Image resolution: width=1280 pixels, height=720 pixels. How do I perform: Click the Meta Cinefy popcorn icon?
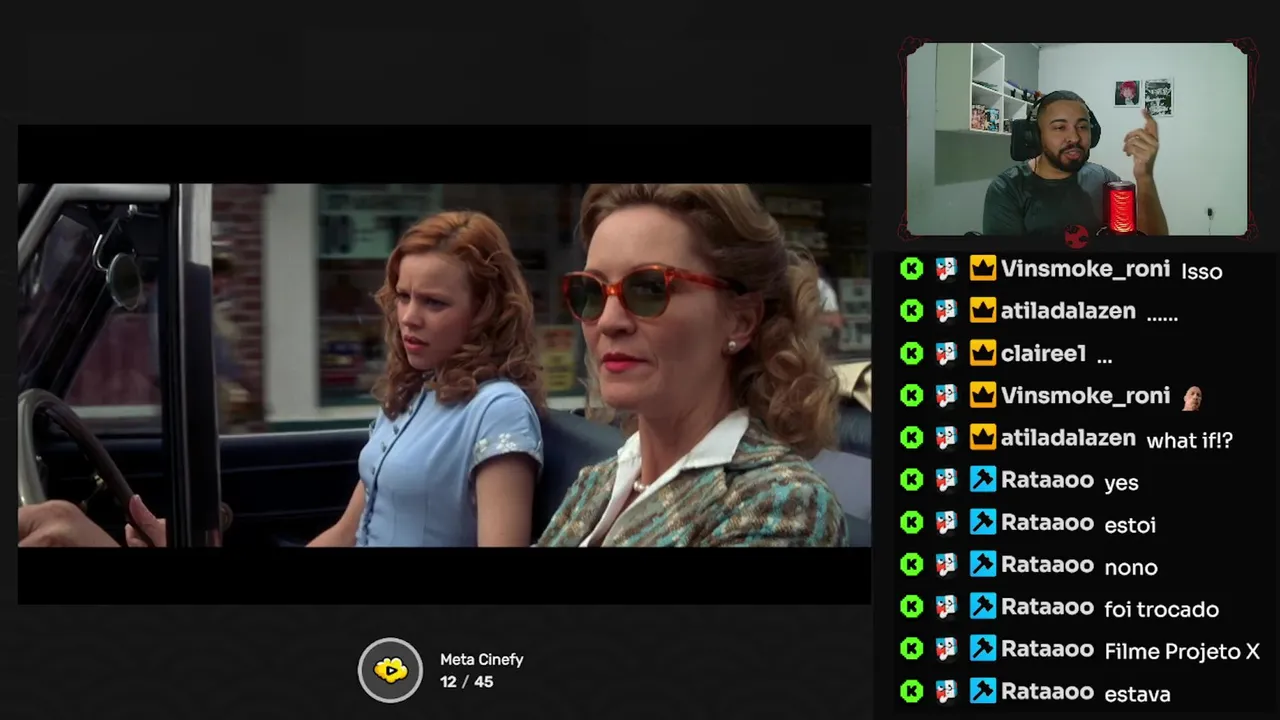point(391,670)
